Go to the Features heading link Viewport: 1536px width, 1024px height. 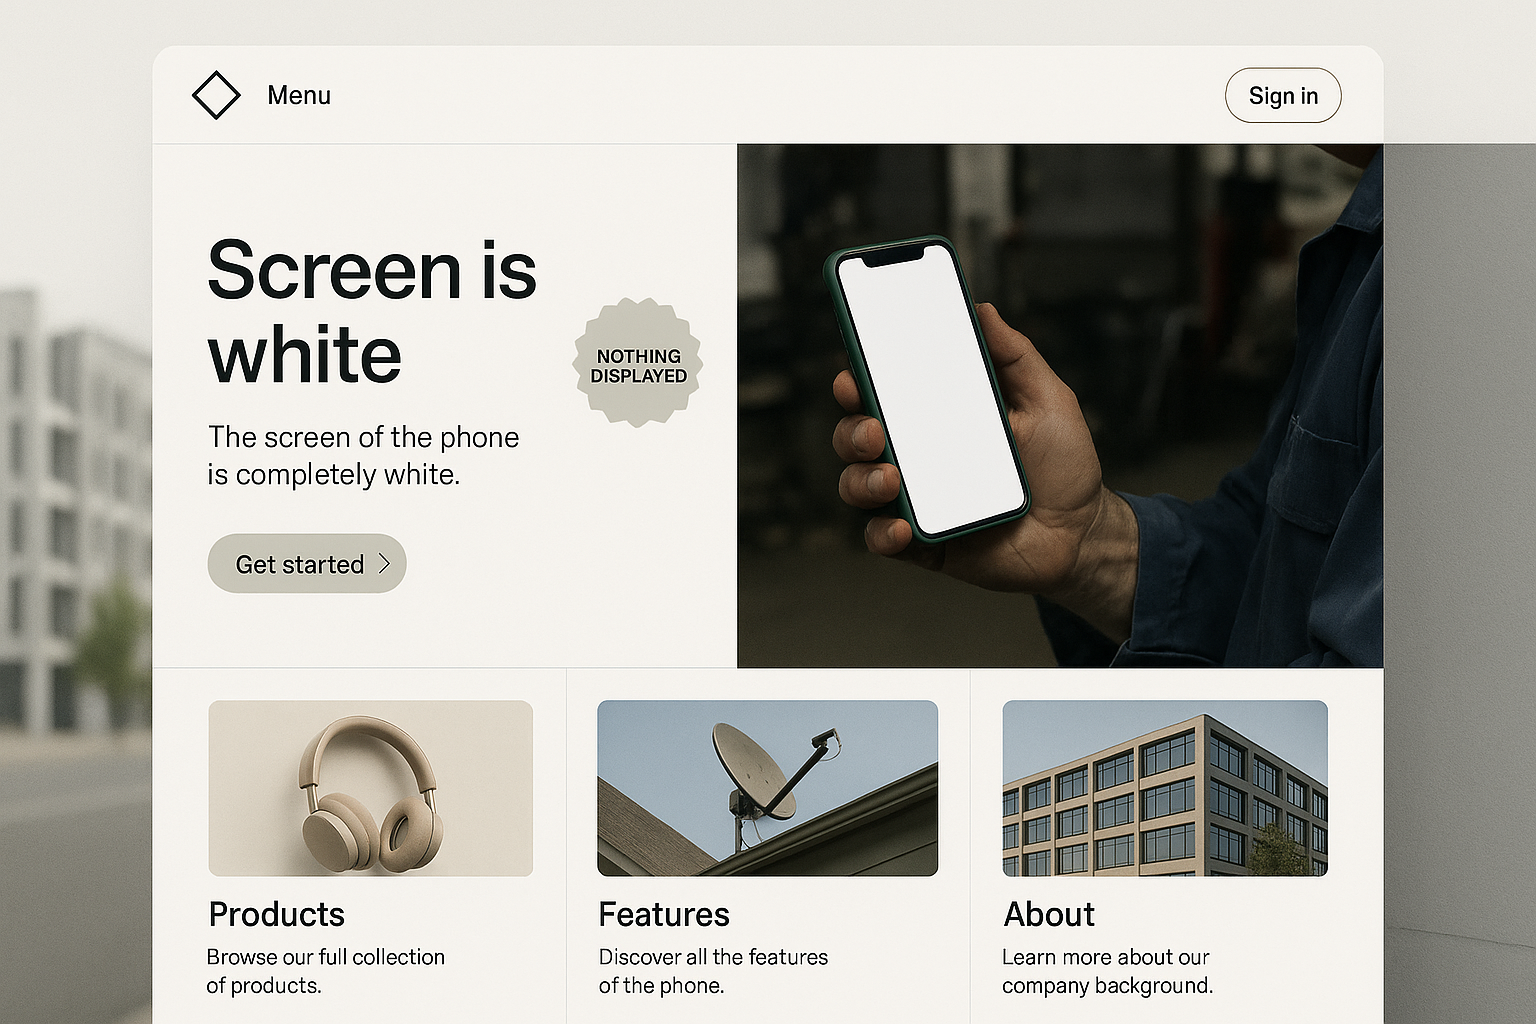[663, 914]
